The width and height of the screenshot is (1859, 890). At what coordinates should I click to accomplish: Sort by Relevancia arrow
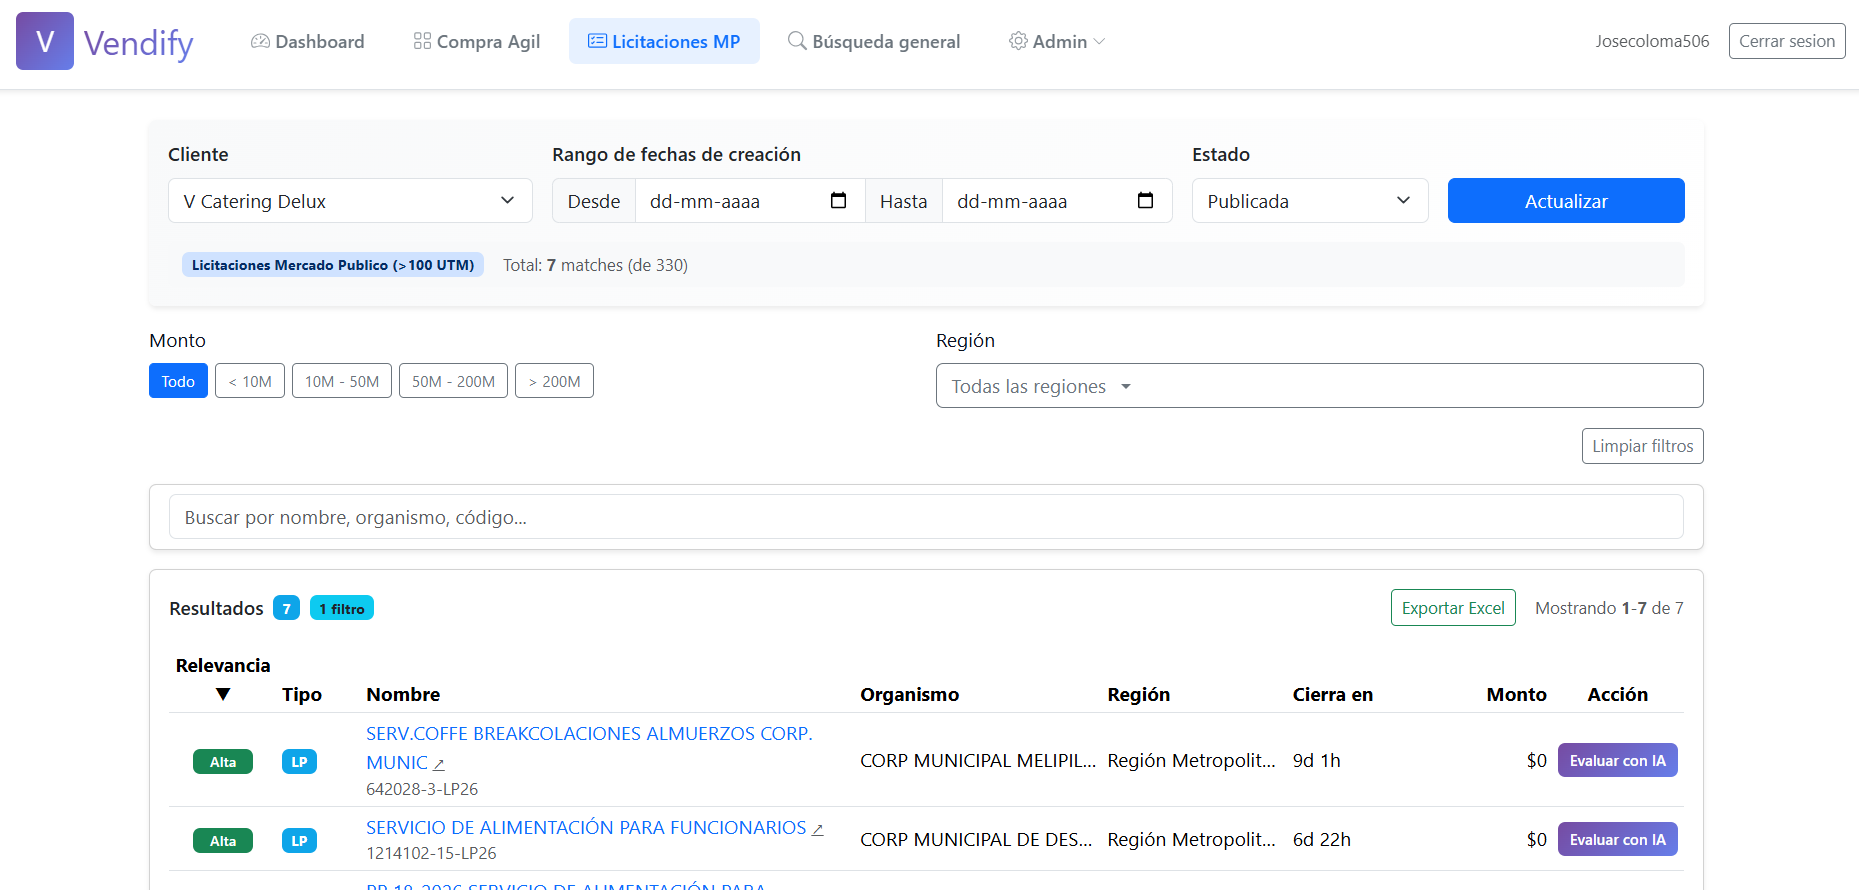(x=223, y=694)
